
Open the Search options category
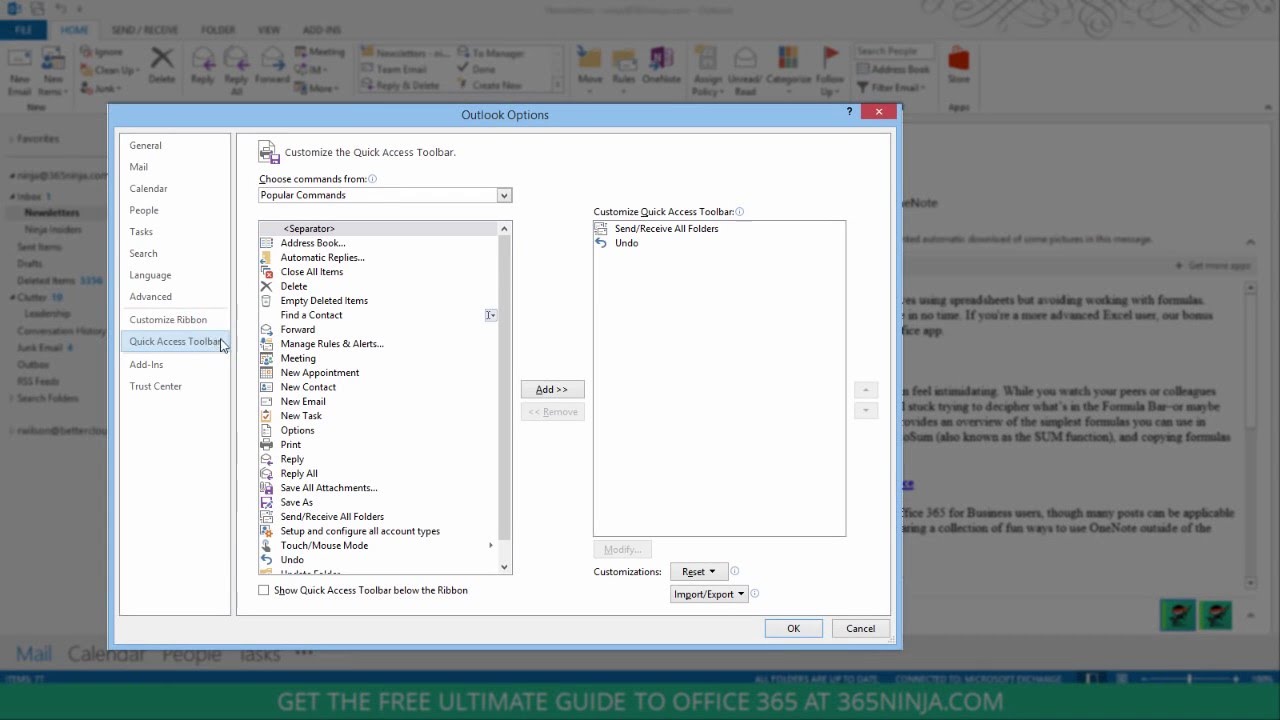click(x=143, y=253)
